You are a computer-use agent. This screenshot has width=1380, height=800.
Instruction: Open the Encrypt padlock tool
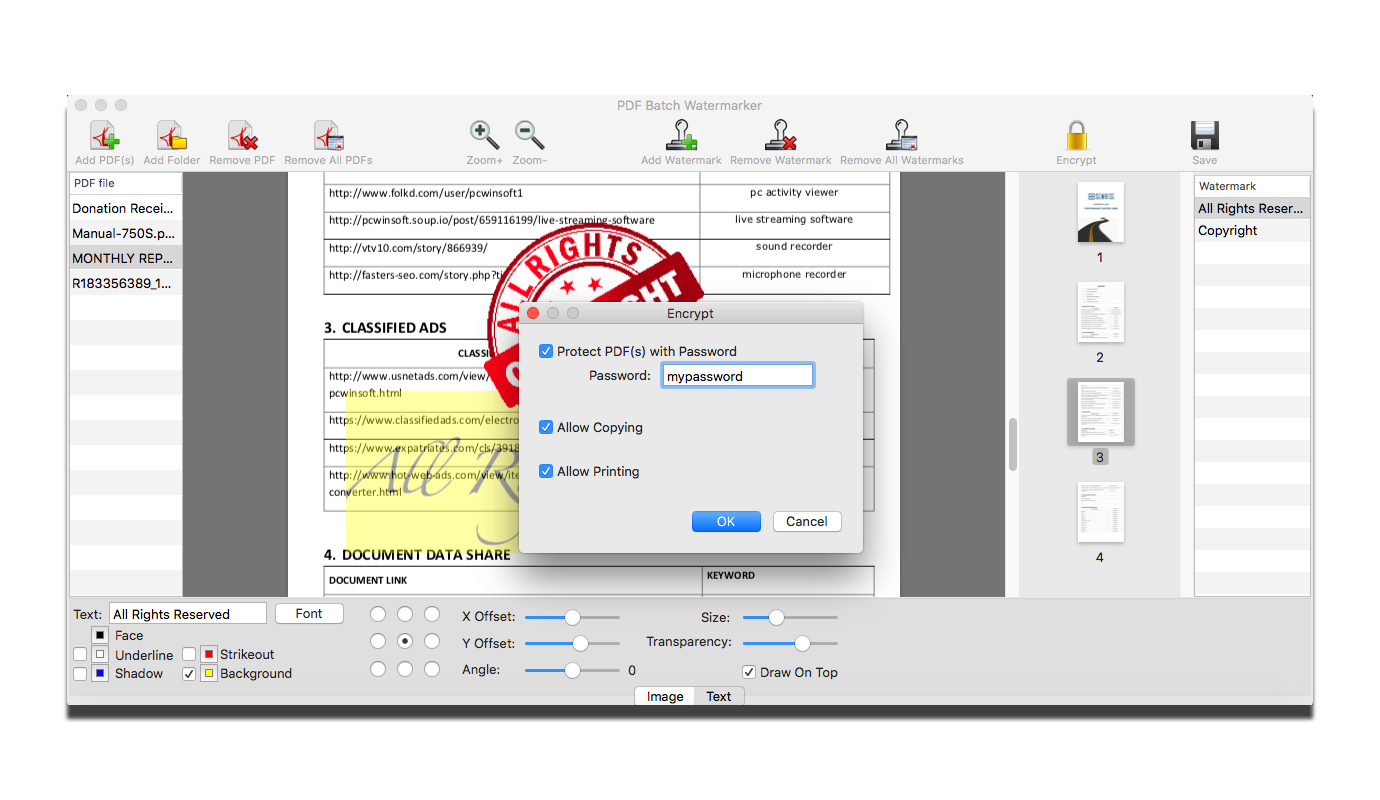(1076, 136)
